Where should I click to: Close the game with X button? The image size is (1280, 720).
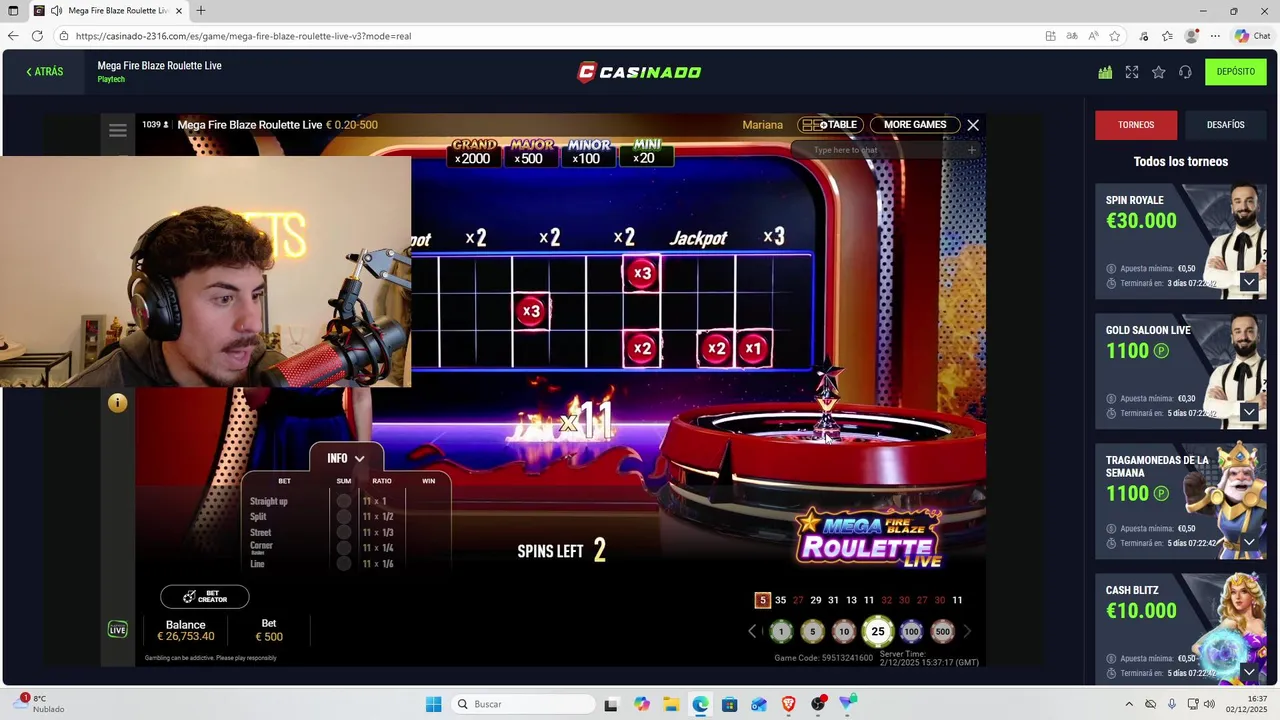tap(973, 125)
